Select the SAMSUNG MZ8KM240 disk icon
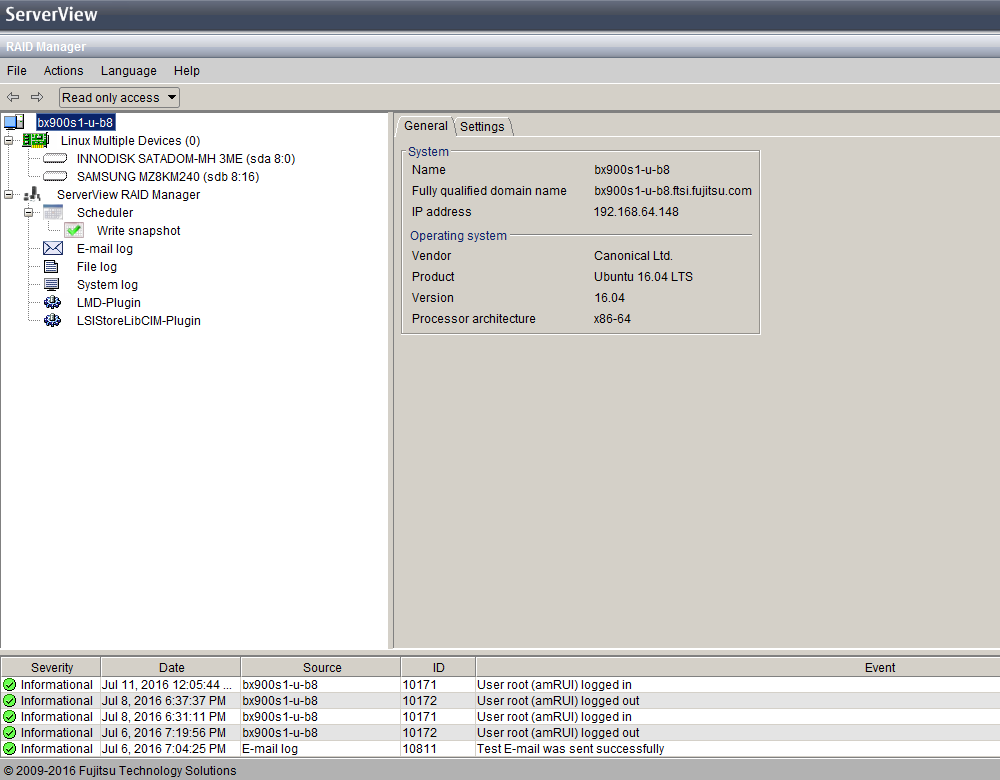Screen dimensions: 1000x780 pos(55,176)
